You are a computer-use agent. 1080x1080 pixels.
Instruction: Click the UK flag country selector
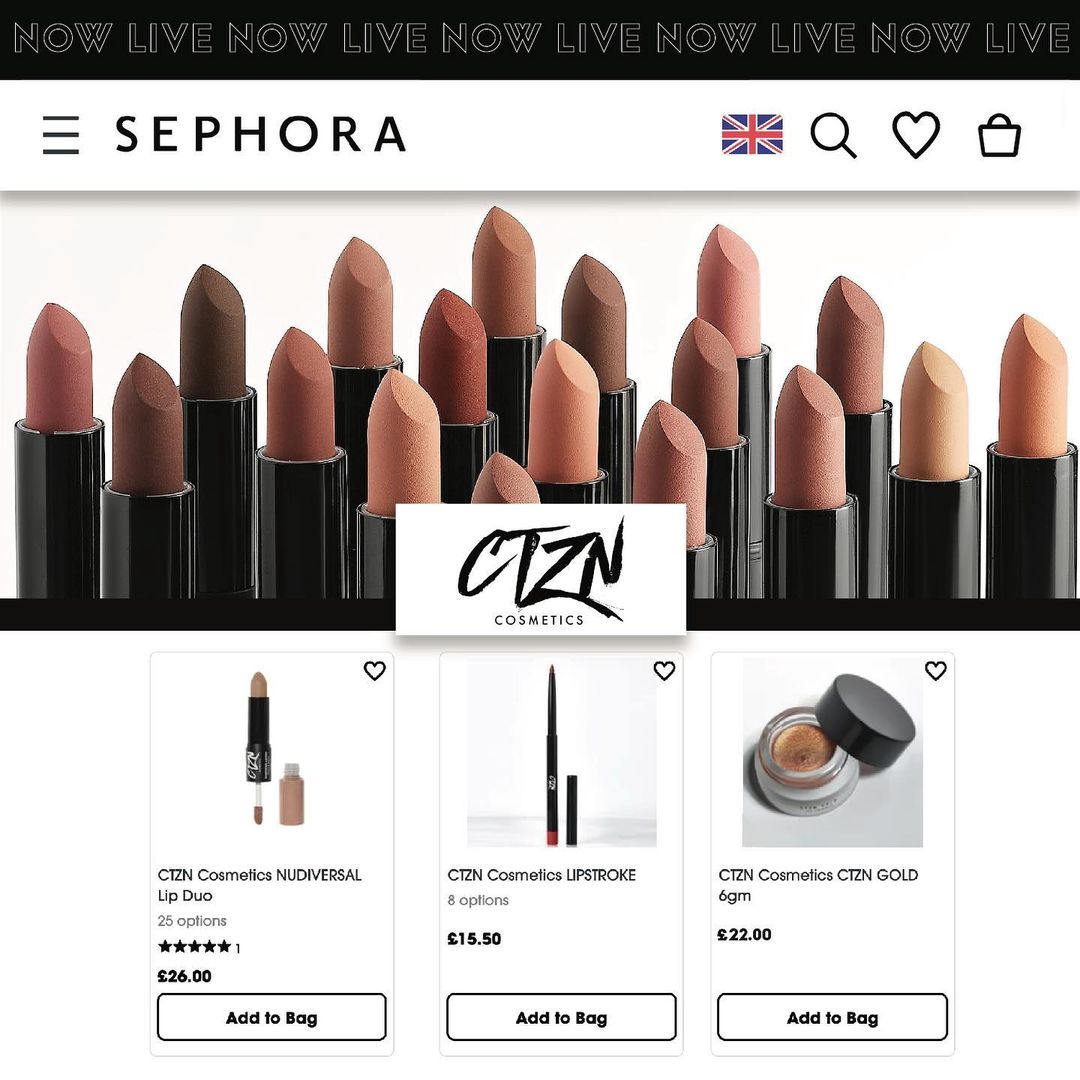pyautogui.click(x=751, y=134)
